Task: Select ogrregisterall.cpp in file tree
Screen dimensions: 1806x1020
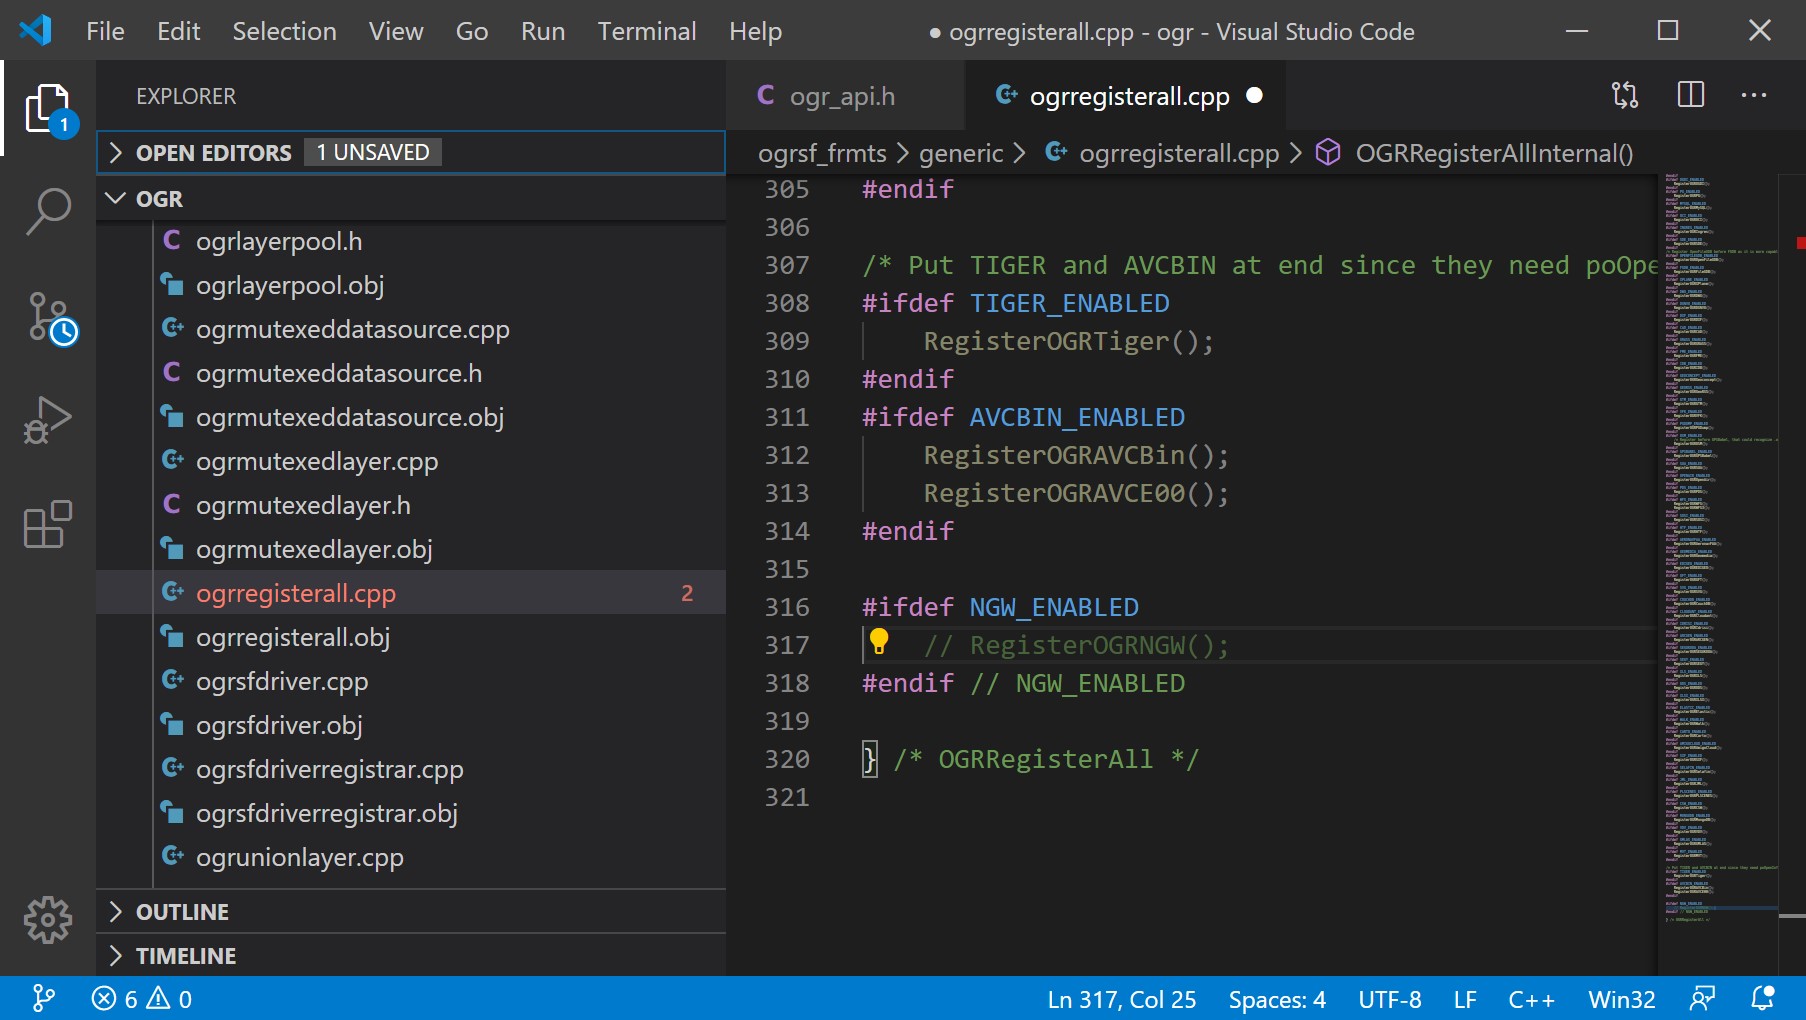Action: (411, 593)
